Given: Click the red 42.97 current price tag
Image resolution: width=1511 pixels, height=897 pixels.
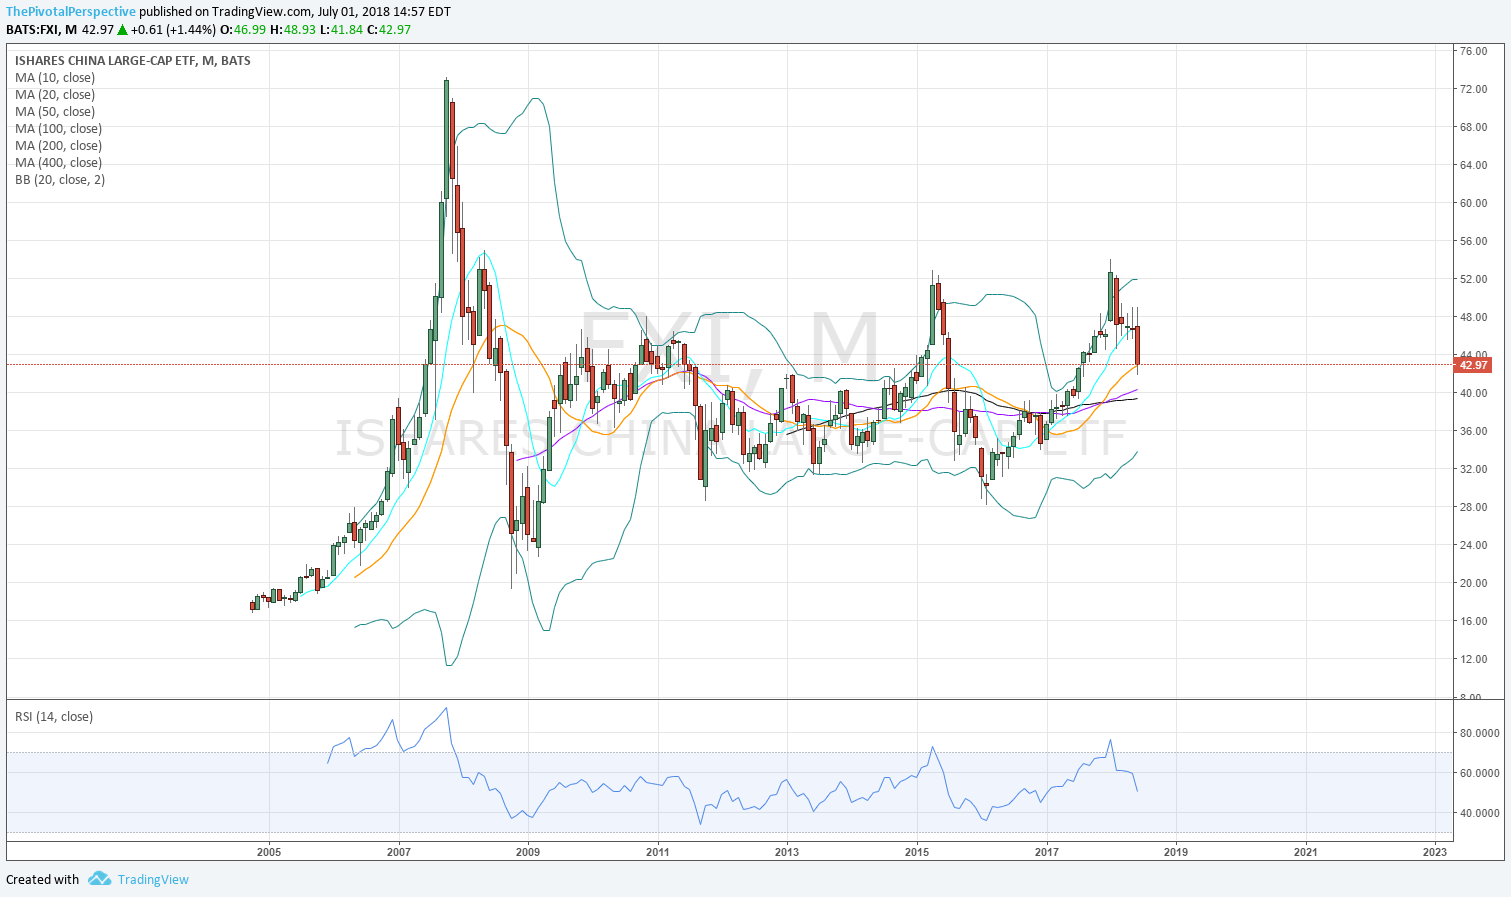Looking at the screenshot, I should [1475, 365].
